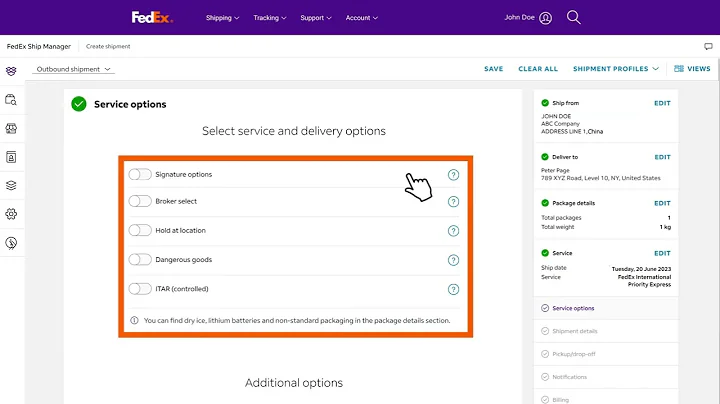
Task: Show help for Signature options
Action: coord(453,175)
